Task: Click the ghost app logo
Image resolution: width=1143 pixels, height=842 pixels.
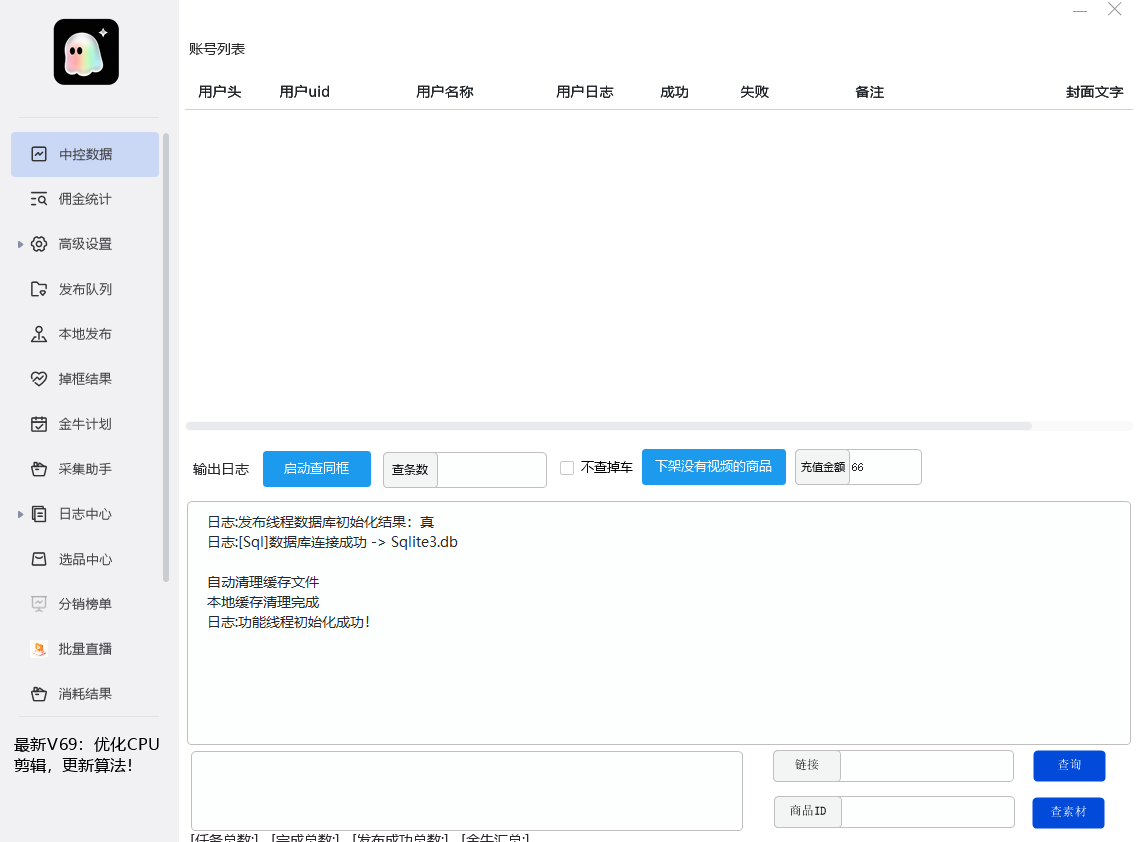Action: pyautogui.click(x=86, y=52)
